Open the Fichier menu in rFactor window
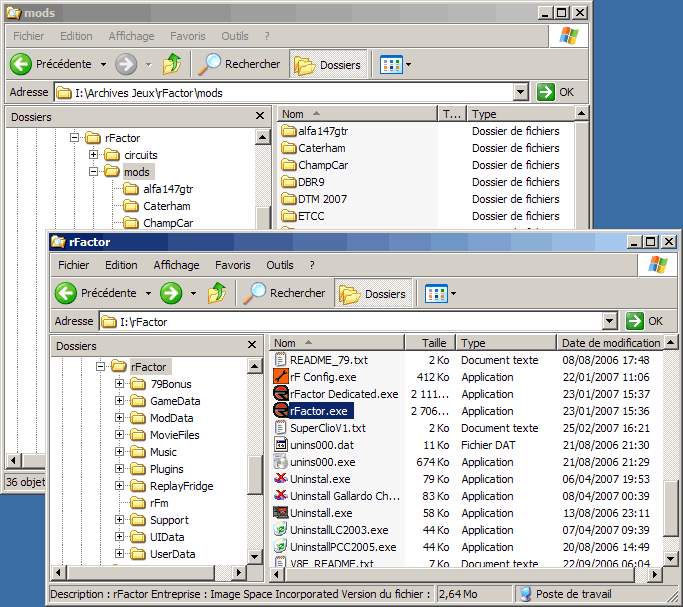The image size is (683, 607). coord(73,265)
